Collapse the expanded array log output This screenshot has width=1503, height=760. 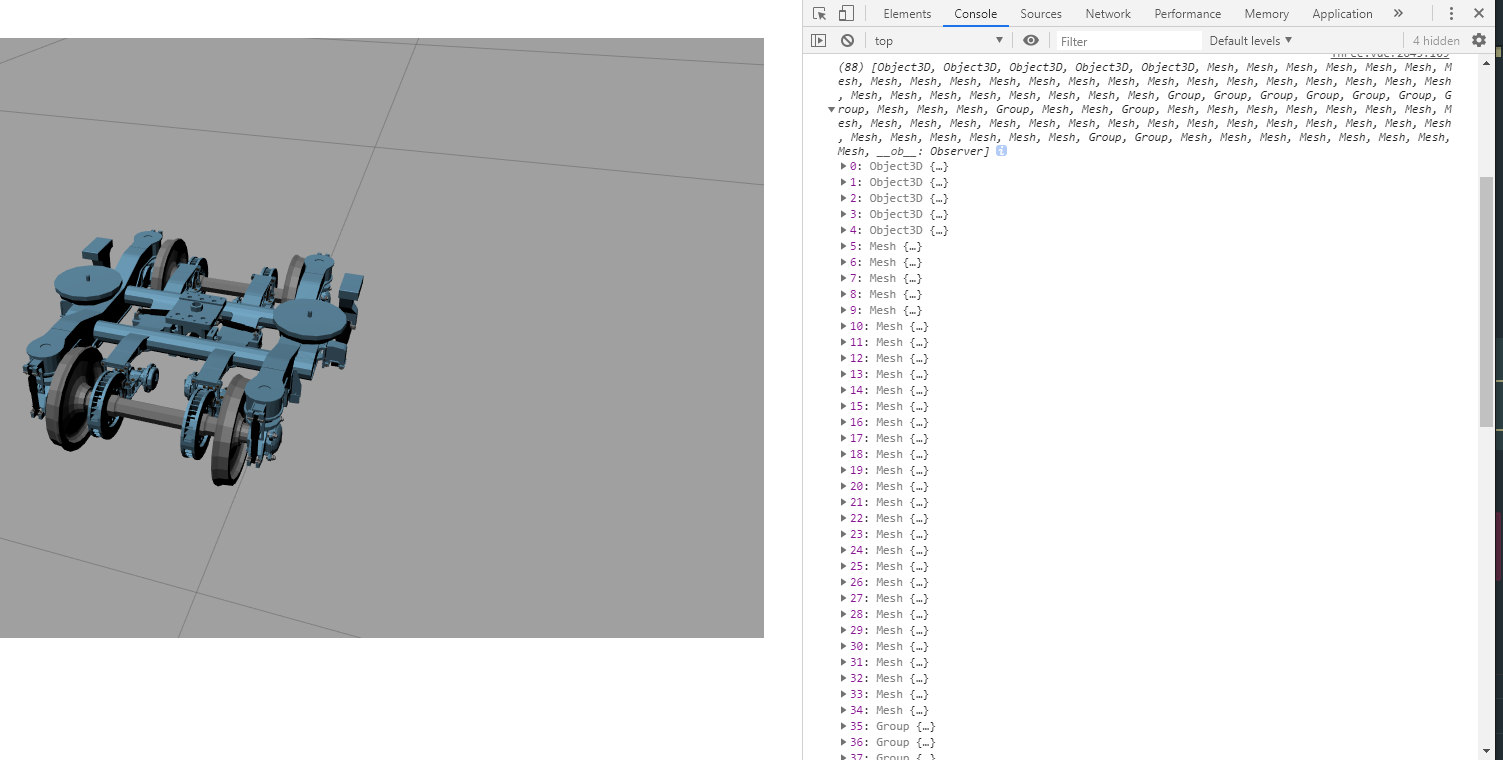tap(832, 109)
